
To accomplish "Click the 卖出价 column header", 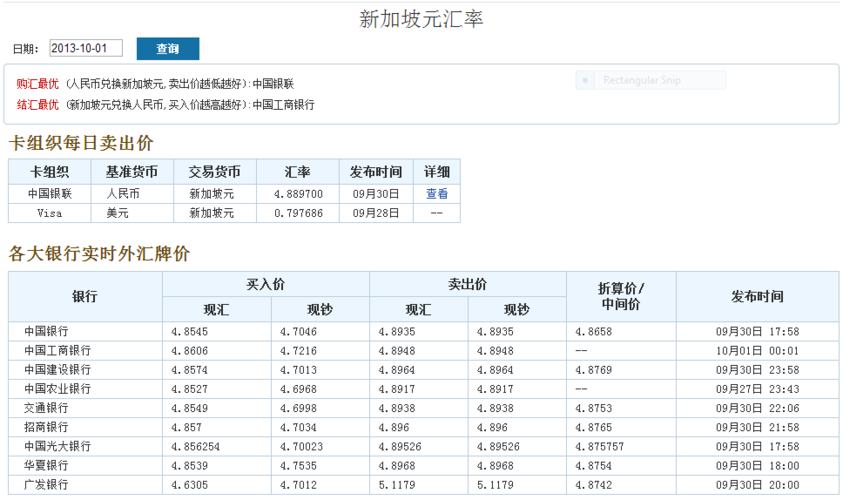I will 467,284.
